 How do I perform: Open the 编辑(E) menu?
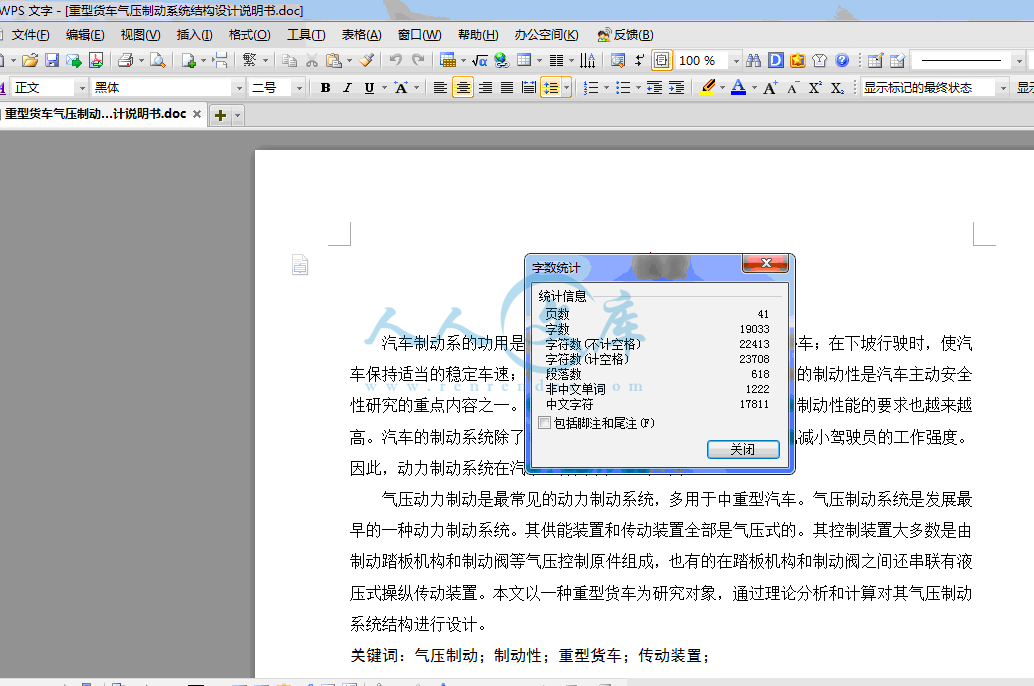click(x=85, y=35)
